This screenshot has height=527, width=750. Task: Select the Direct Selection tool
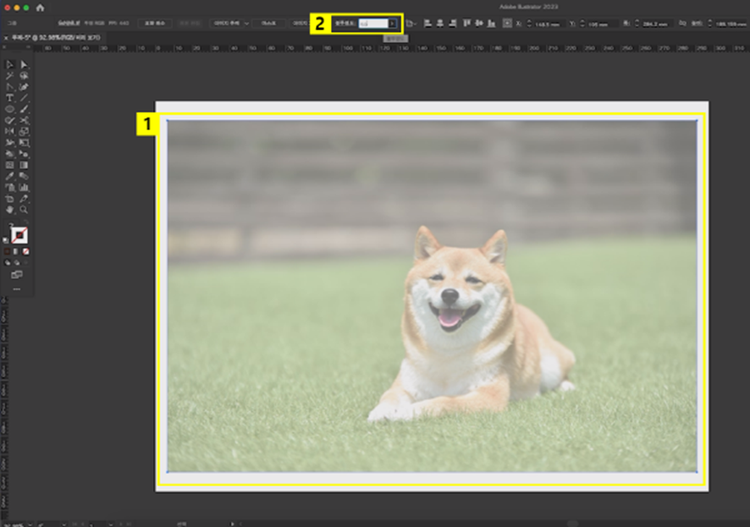click(24, 64)
